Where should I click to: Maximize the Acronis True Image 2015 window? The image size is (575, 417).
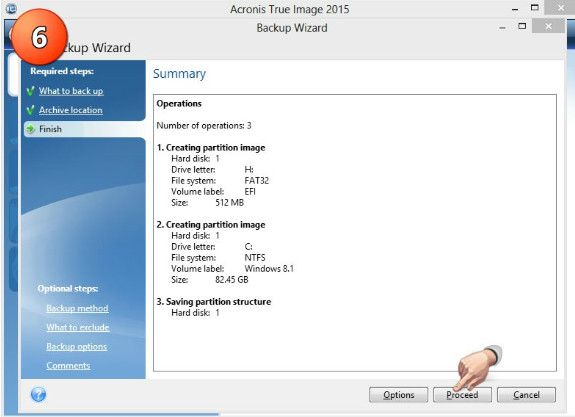(x=535, y=7)
